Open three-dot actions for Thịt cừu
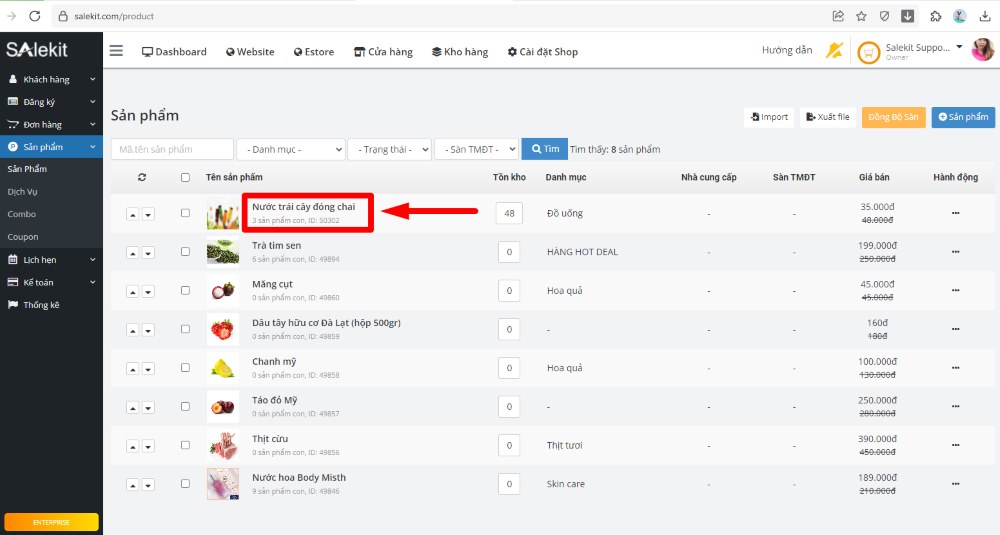The width and height of the screenshot is (1000, 535). pyautogui.click(x=955, y=445)
